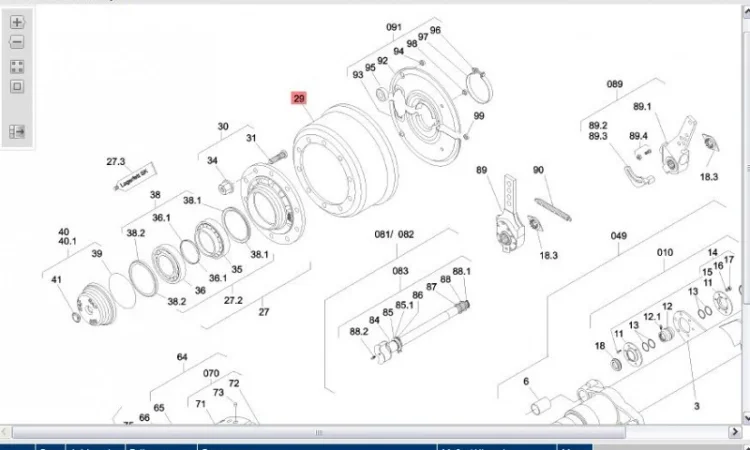
Task: Select part callout 091 on the diagram
Action: pyautogui.click(x=393, y=27)
